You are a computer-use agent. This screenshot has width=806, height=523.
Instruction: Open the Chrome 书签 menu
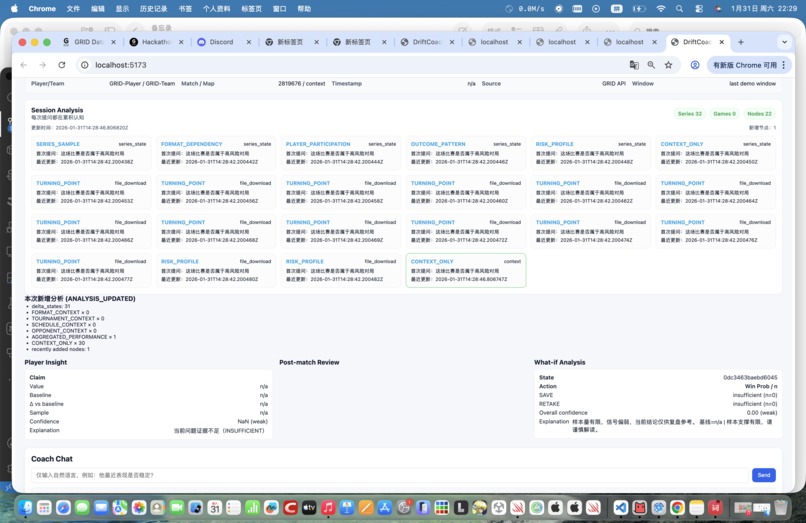(185, 9)
